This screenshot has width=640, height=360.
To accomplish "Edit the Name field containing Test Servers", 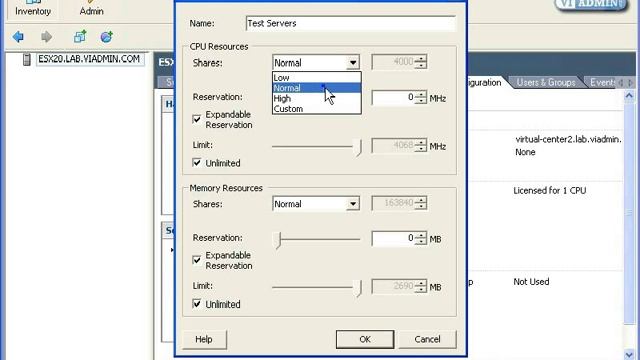I will [351, 23].
